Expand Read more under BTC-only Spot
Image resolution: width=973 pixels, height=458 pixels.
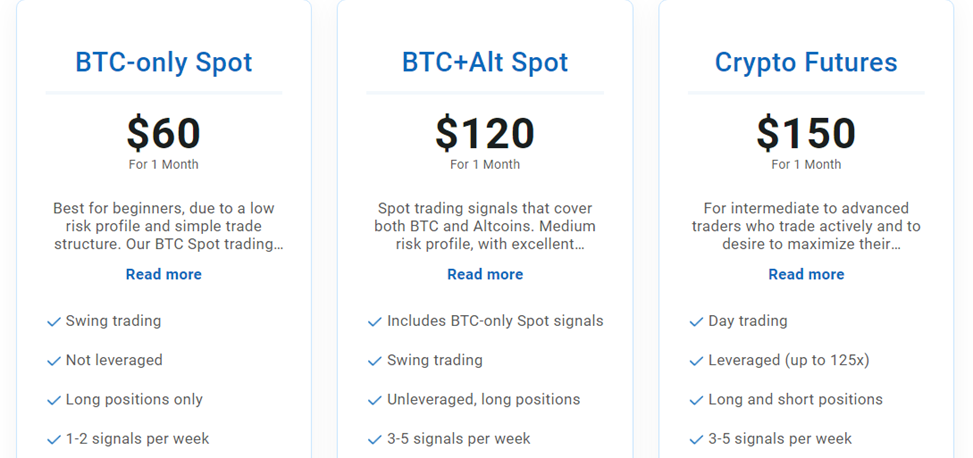coord(164,274)
